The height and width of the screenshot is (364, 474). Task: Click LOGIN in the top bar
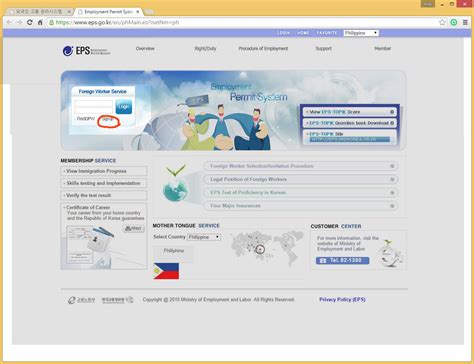[284, 33]
